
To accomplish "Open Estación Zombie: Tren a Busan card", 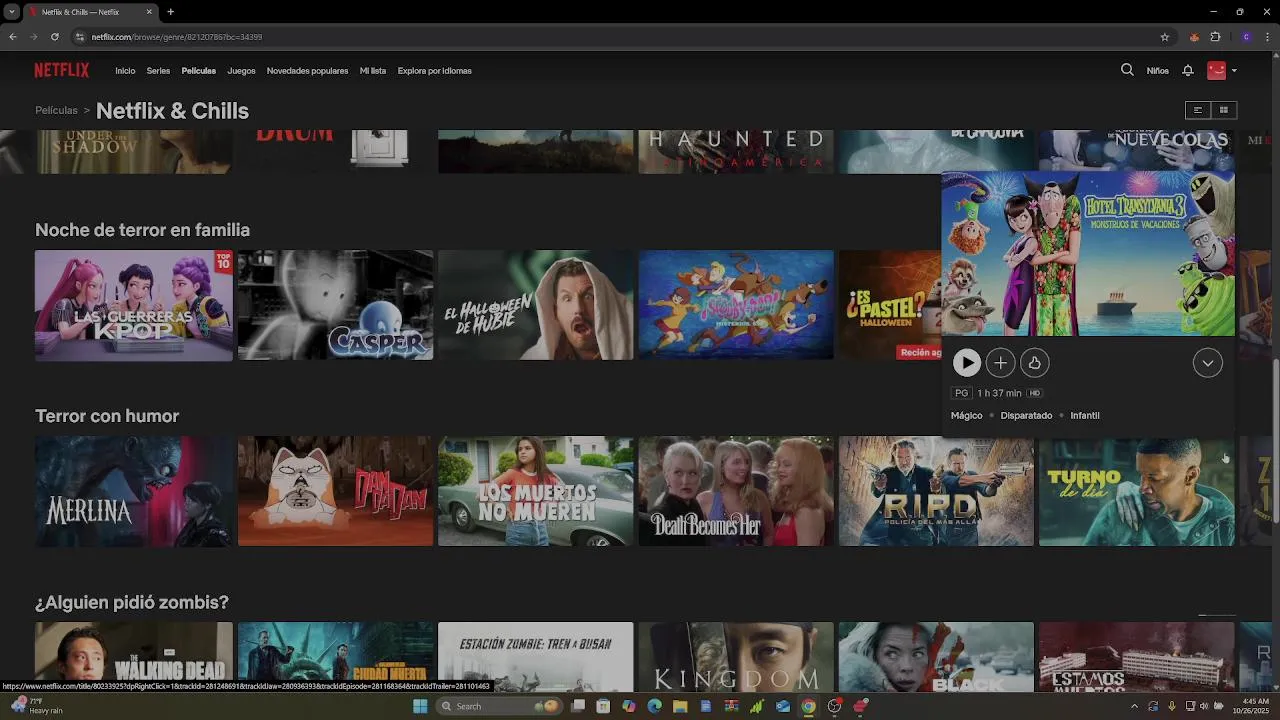I will (536, 656).
